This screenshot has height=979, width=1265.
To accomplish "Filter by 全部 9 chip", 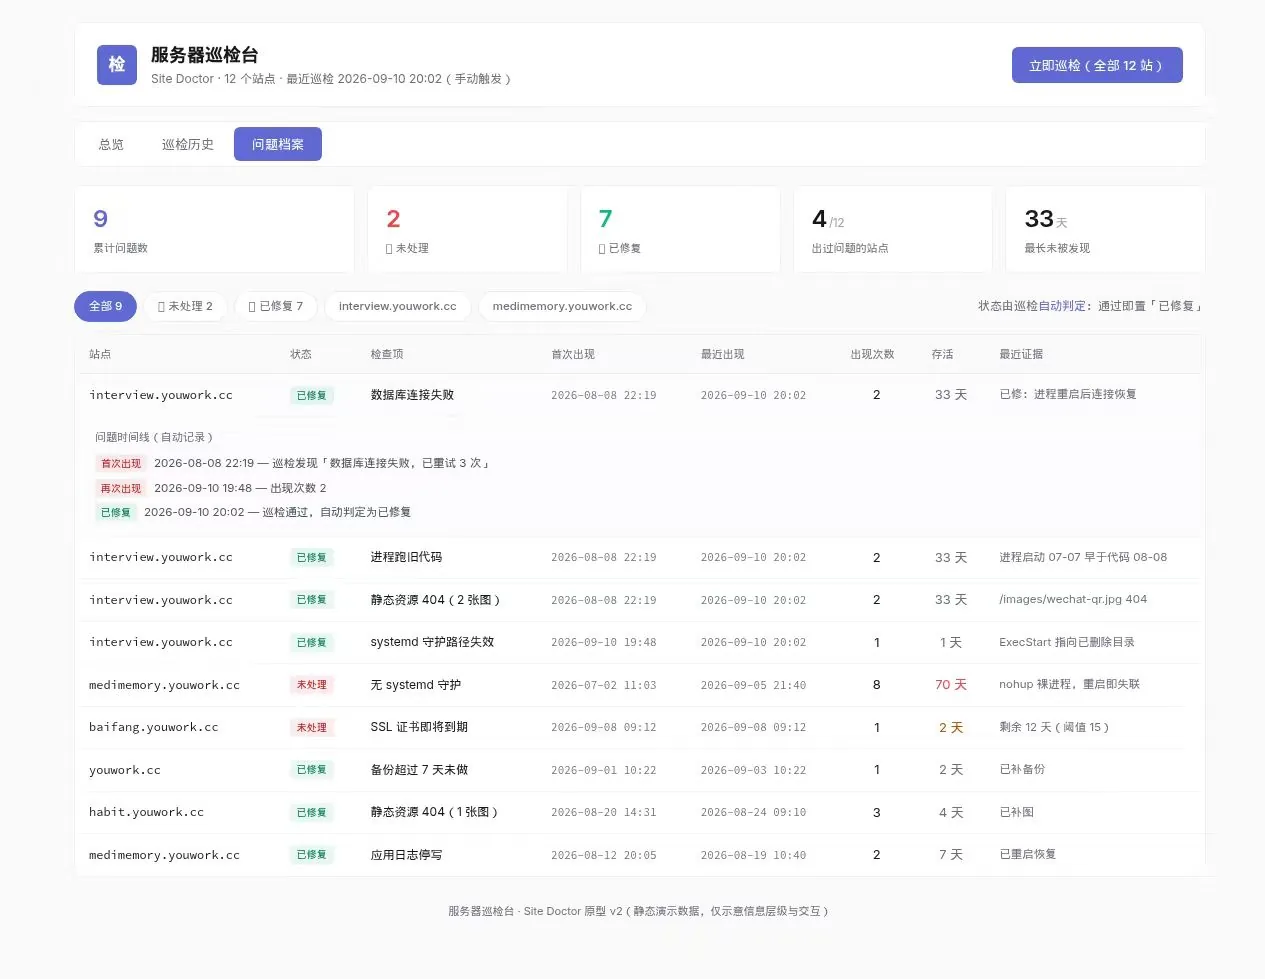I will pyautogui.click(x=105, y=306).
